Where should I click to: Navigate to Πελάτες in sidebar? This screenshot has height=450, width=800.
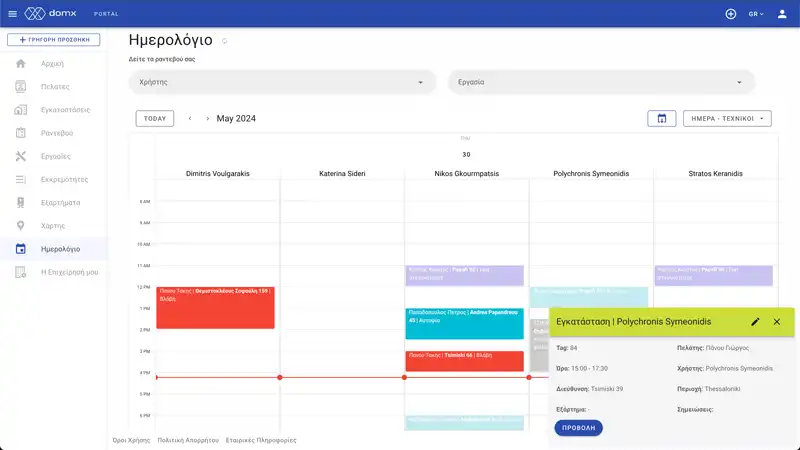[x=55, y=86]
